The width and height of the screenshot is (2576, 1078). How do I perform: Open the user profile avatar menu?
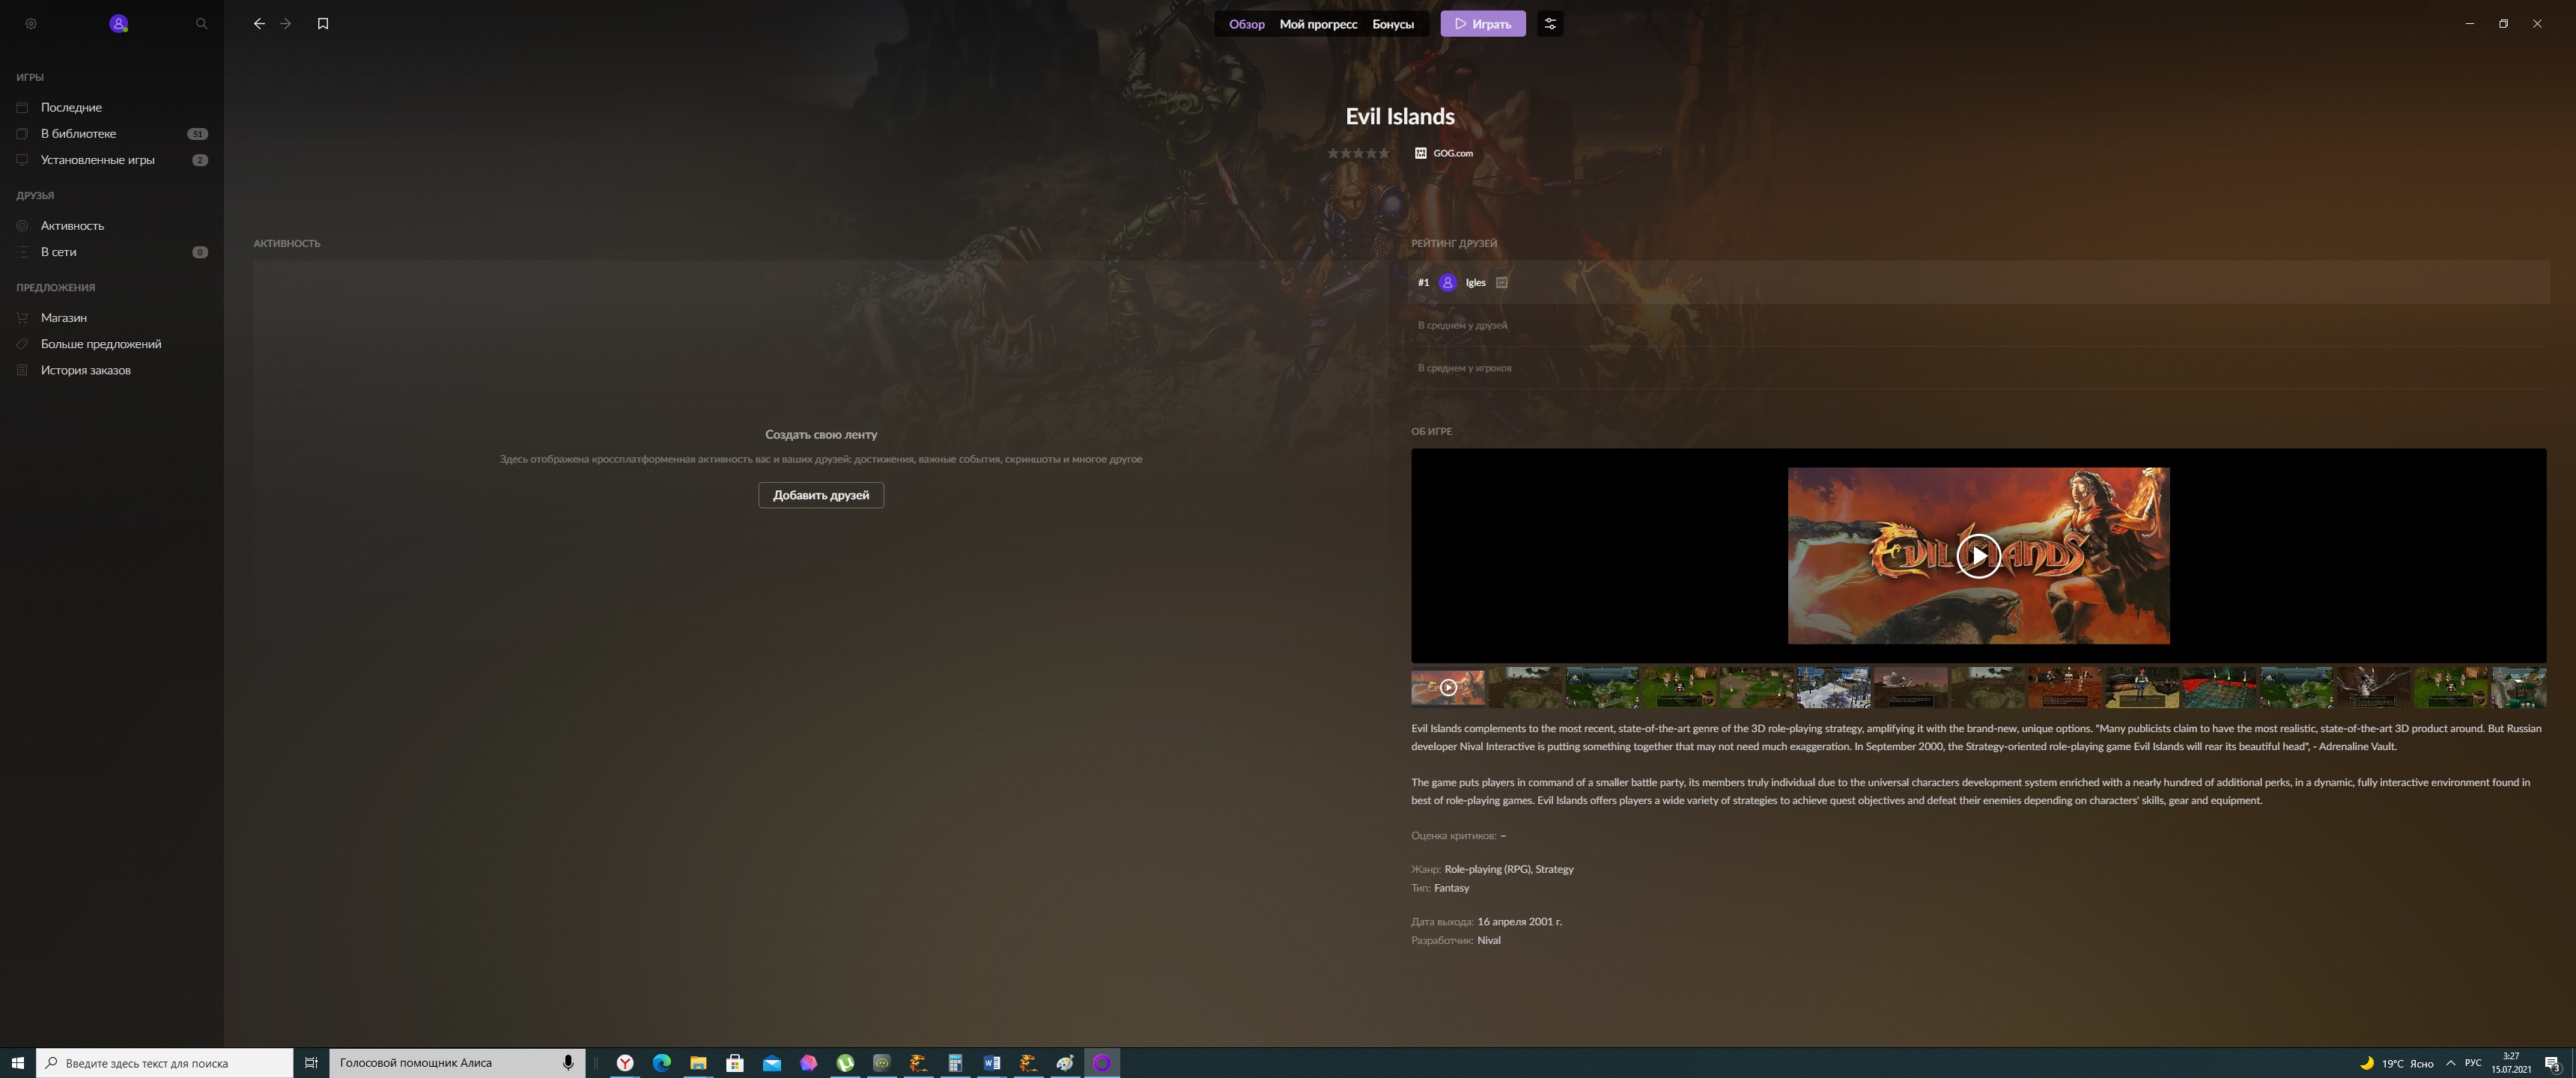tap(118, 24)
